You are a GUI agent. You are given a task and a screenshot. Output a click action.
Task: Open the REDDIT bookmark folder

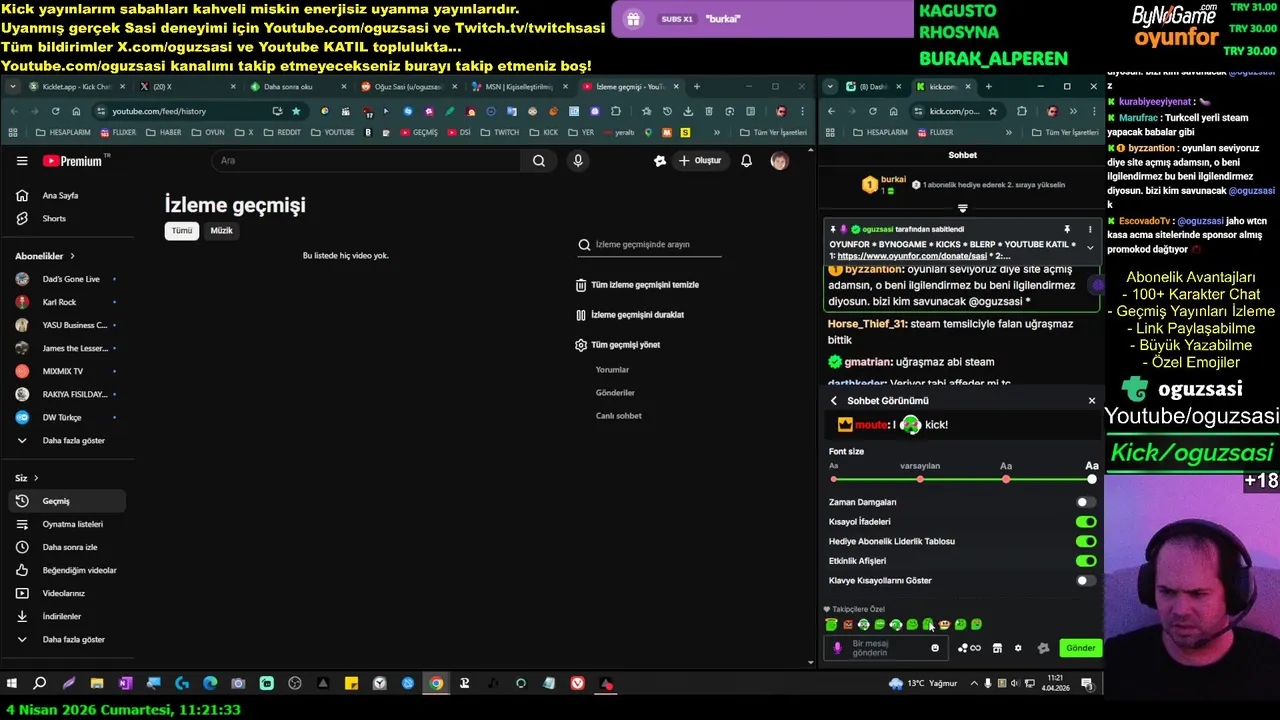[x=281, y=132]
